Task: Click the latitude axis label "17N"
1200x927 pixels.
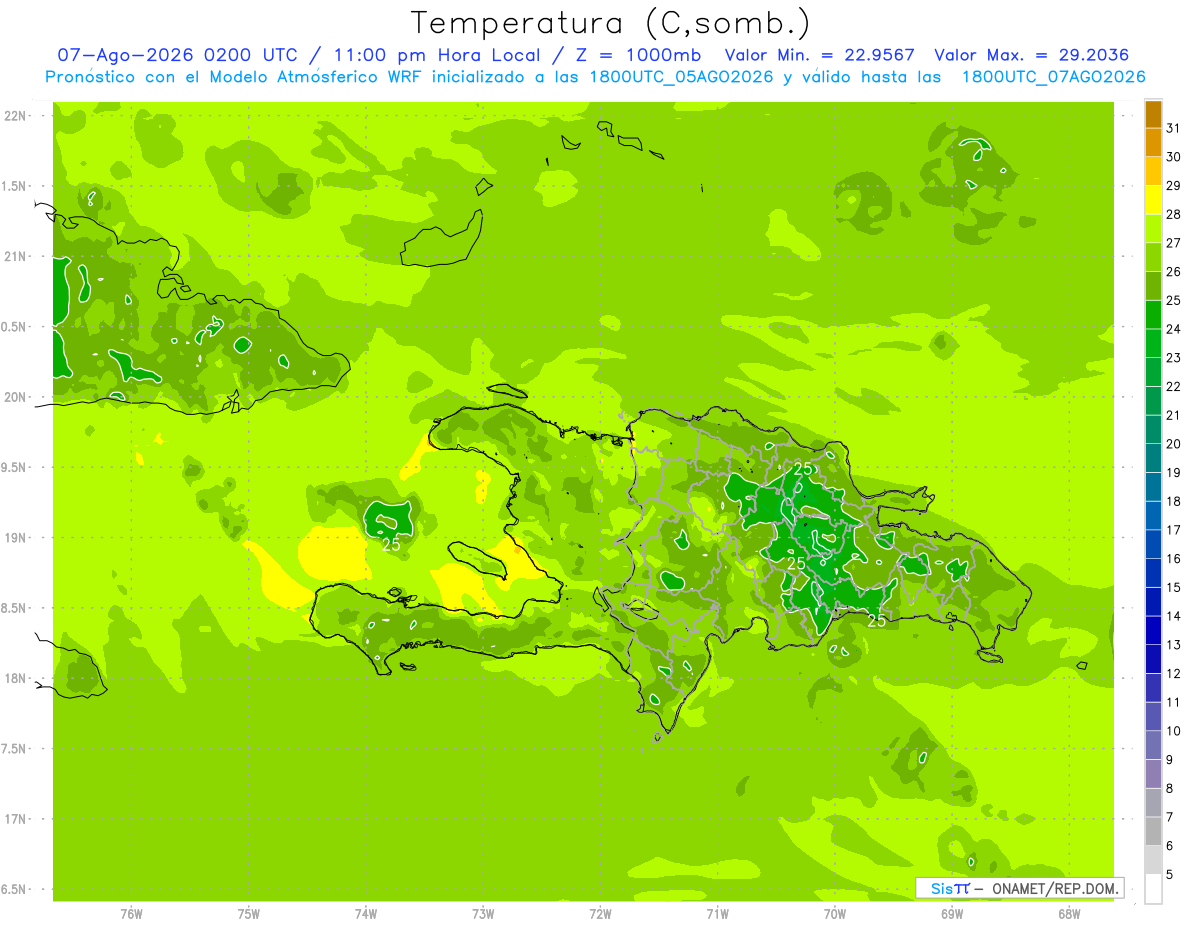Action: point(16,819)
